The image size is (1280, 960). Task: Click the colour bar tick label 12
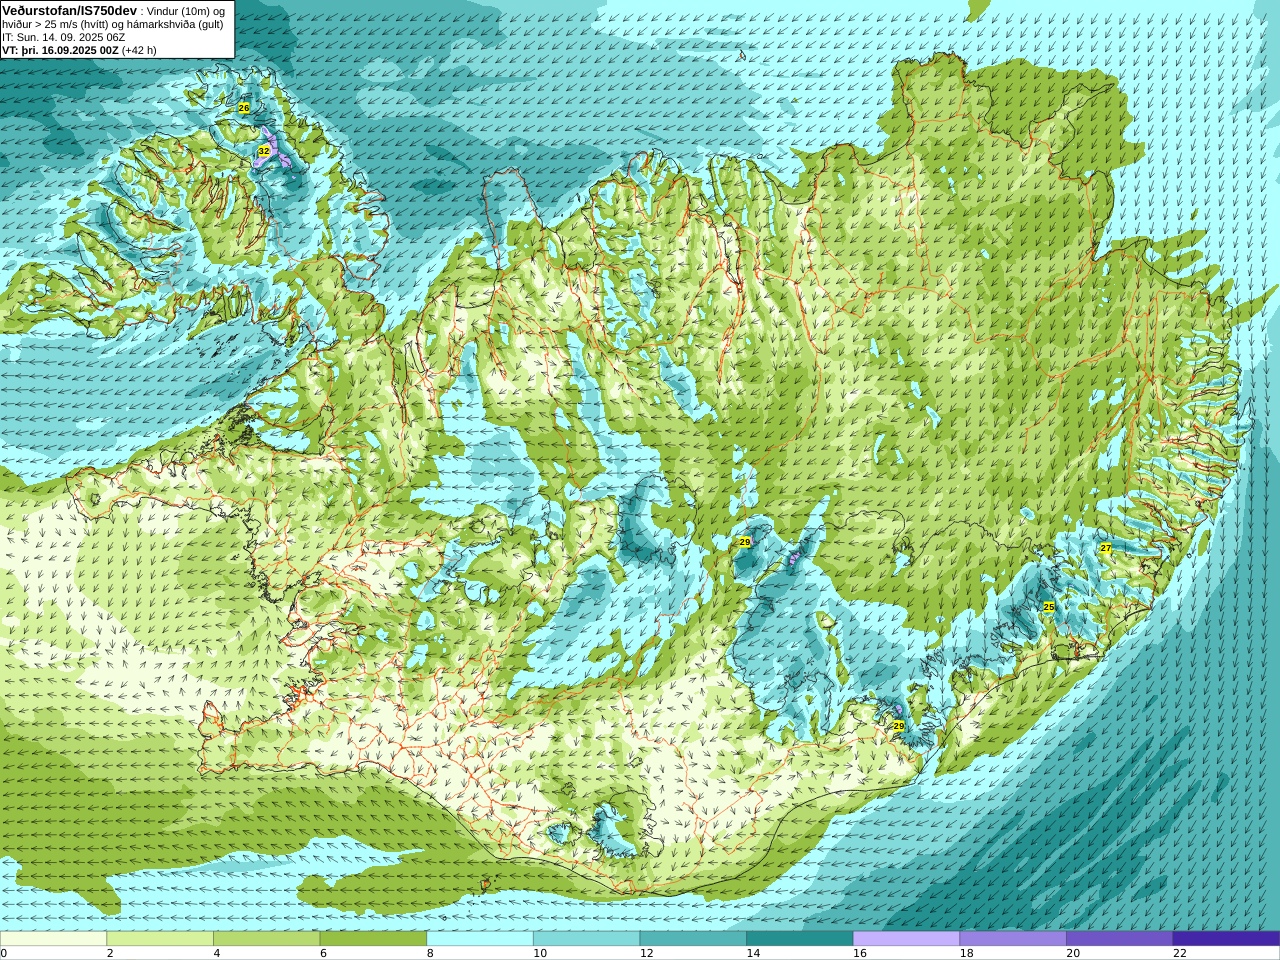coord(647,953)
